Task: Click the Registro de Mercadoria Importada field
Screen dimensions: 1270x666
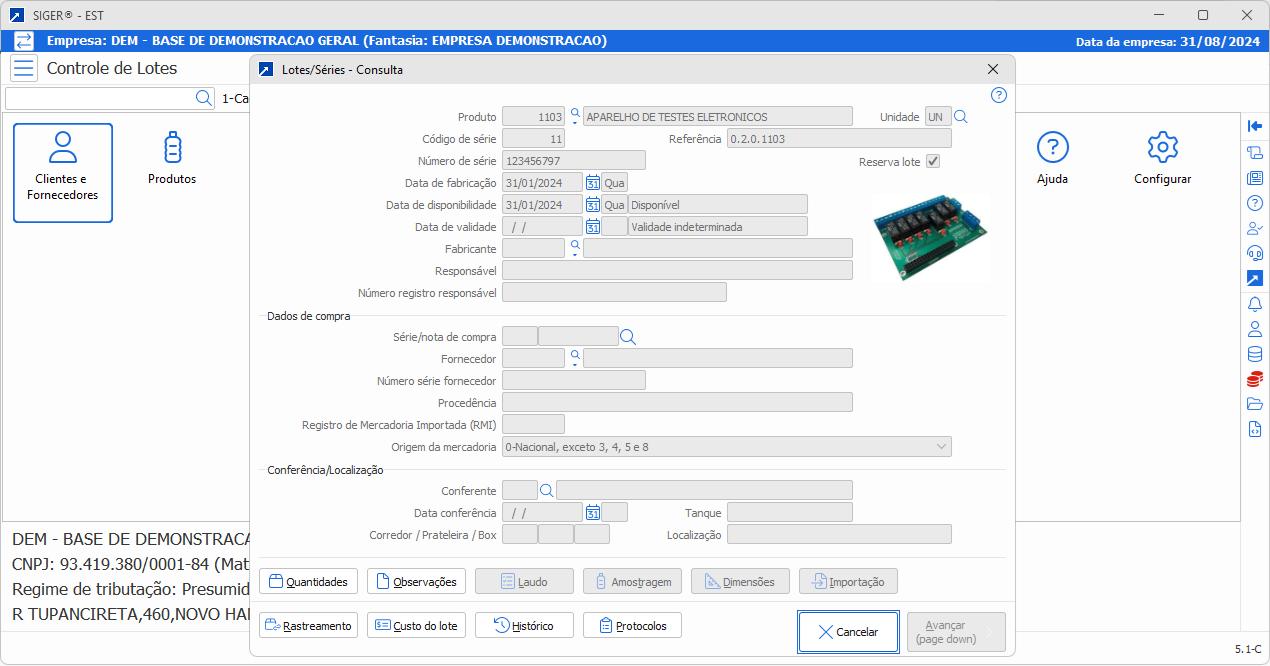Action: [533, 425]
